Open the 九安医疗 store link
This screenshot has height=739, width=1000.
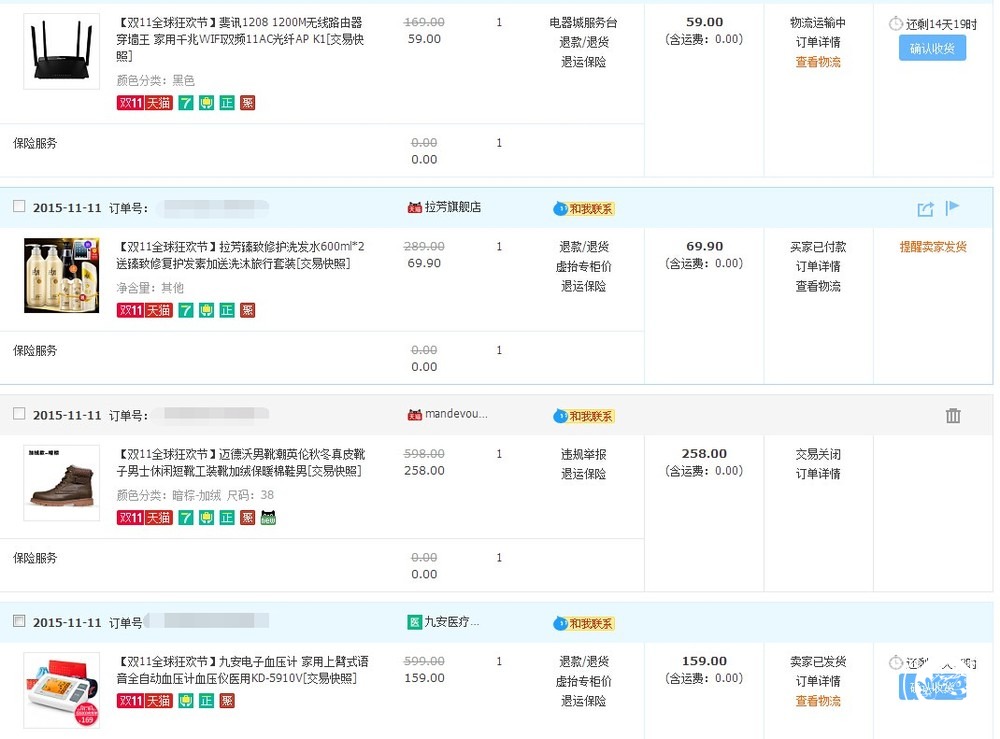tap(452, 622)
